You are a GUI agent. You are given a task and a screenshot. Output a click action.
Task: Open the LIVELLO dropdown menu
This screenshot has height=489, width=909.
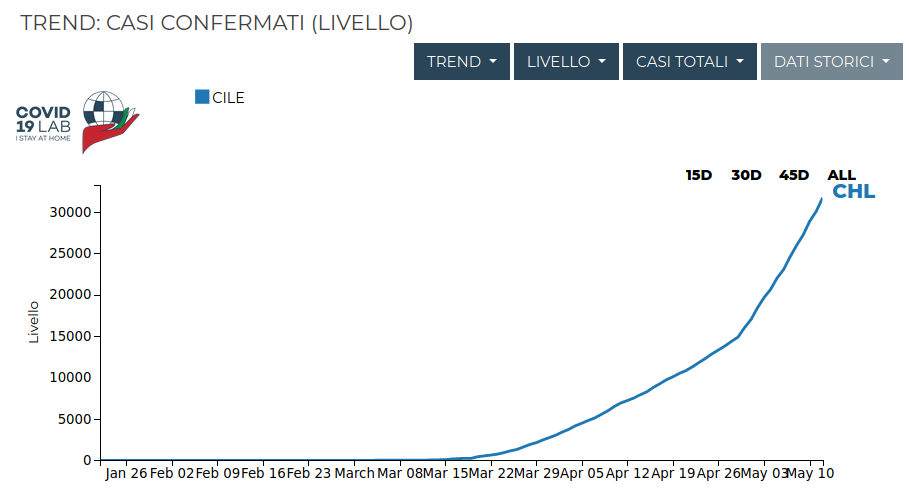pyautogui.click(x=566, y=61)
